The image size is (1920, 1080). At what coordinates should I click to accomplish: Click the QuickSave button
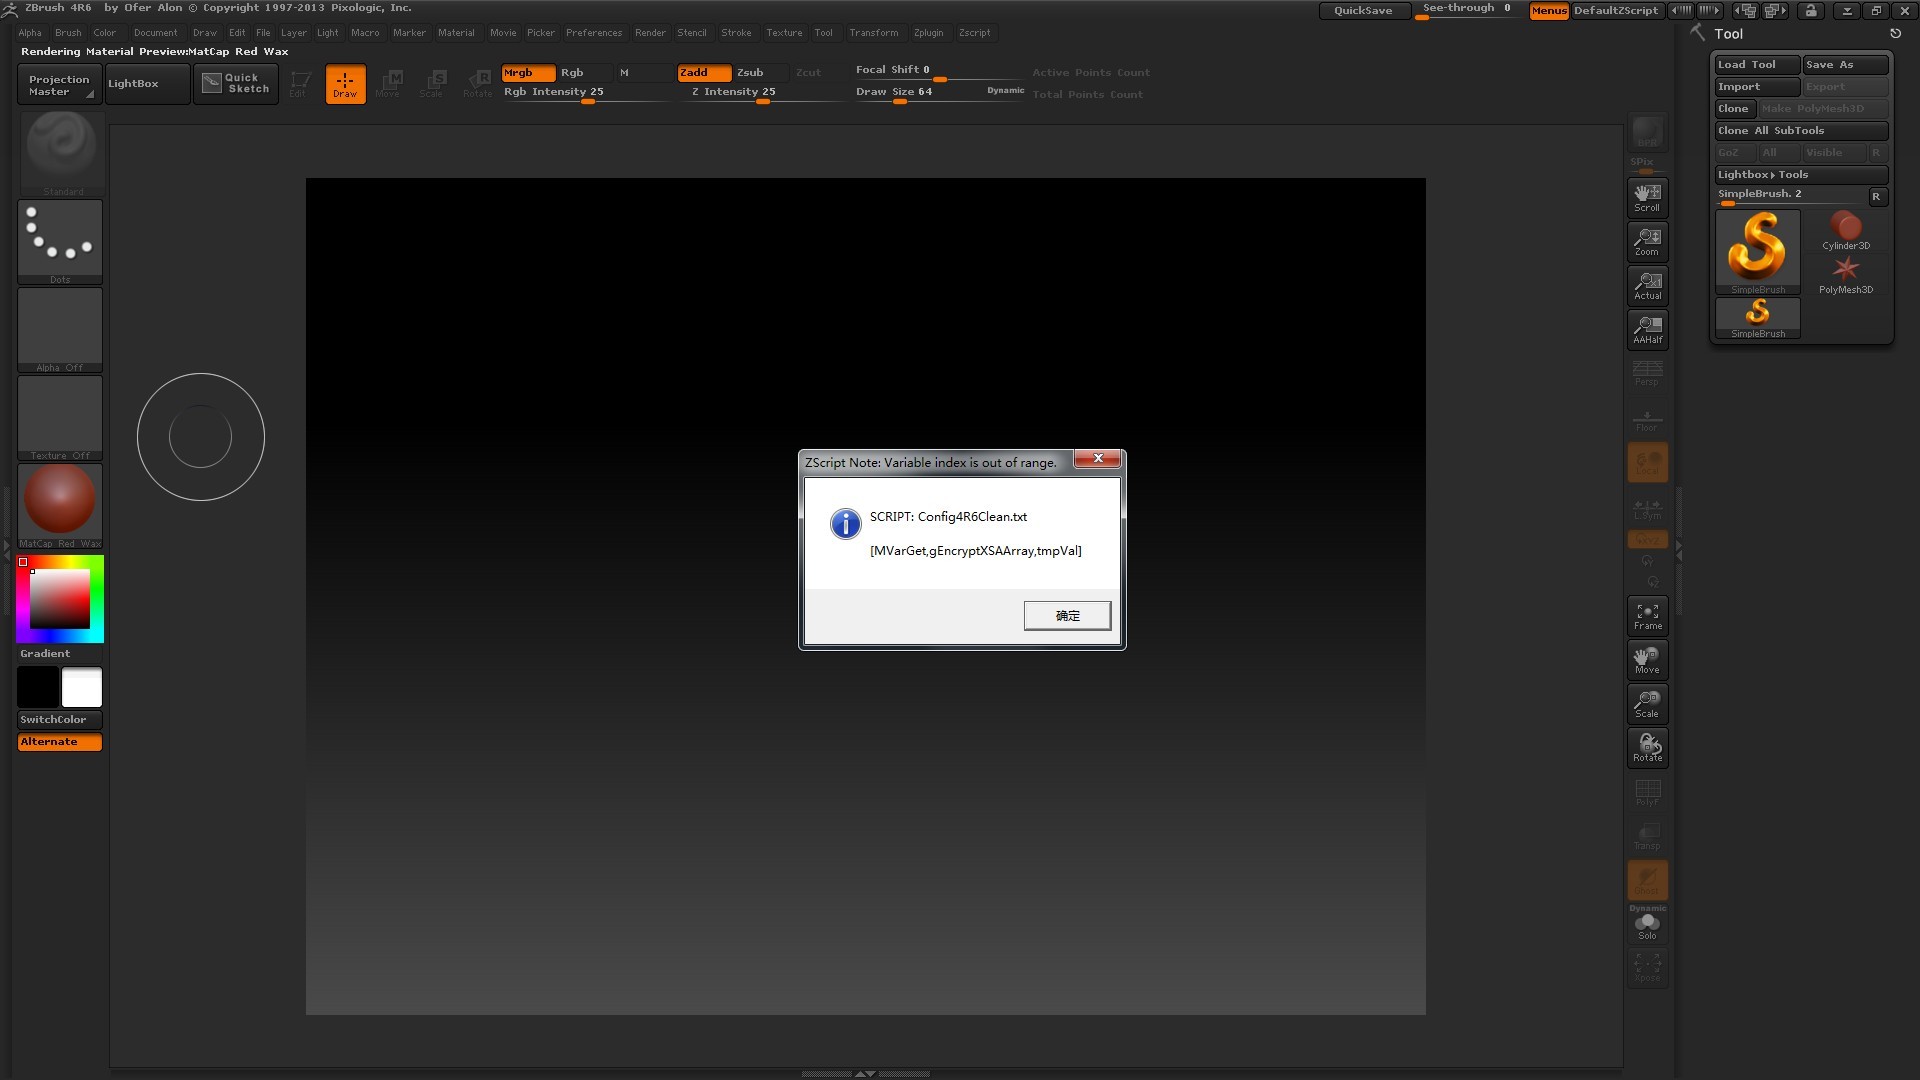1363,11
